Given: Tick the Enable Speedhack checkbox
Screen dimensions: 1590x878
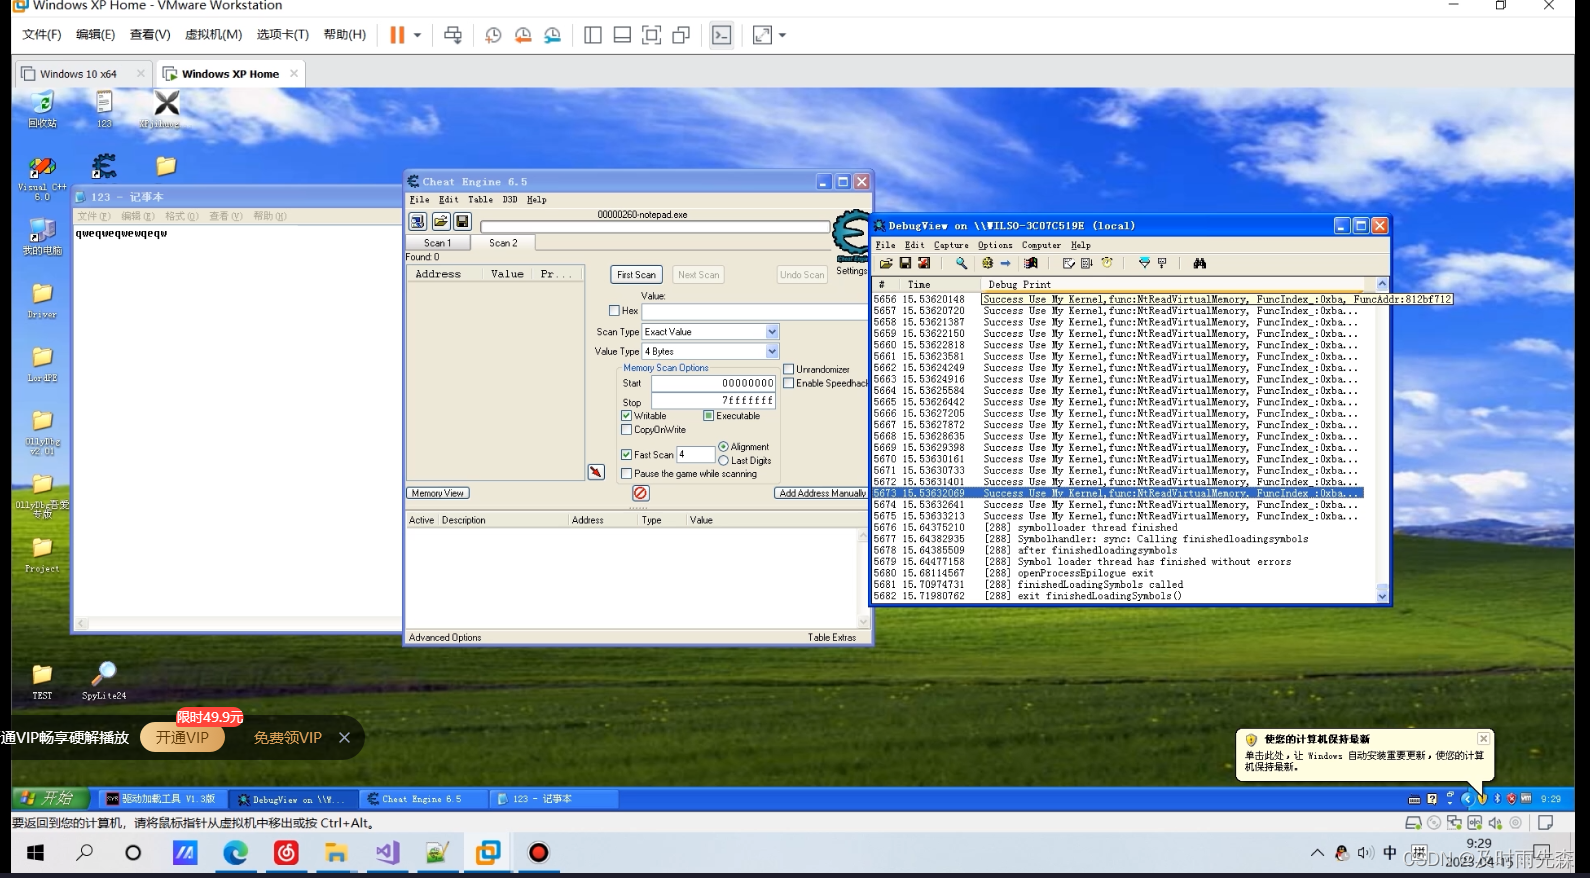Looking at the screenshot, I should coord(788,383).
